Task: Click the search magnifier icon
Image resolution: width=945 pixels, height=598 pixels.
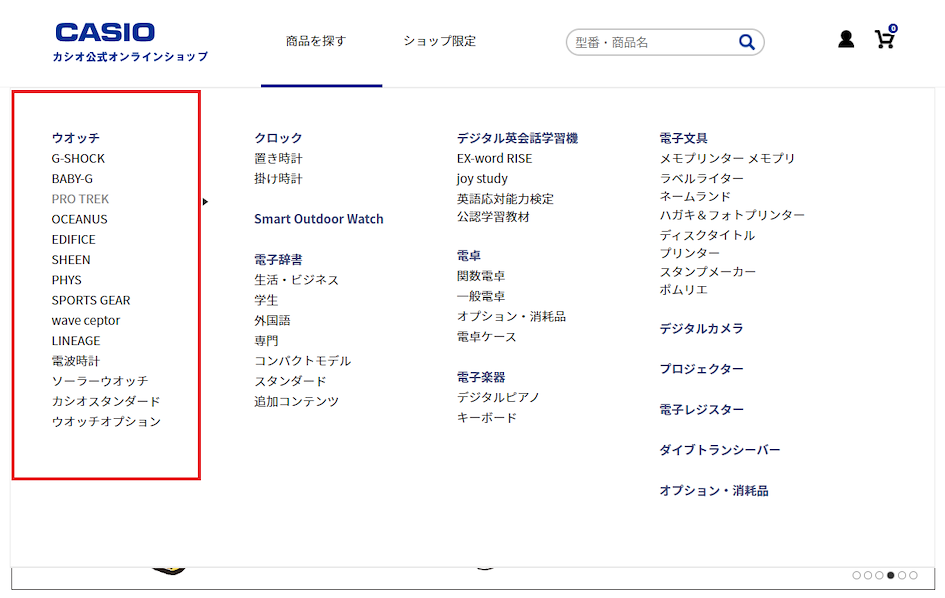Action: 746,42
